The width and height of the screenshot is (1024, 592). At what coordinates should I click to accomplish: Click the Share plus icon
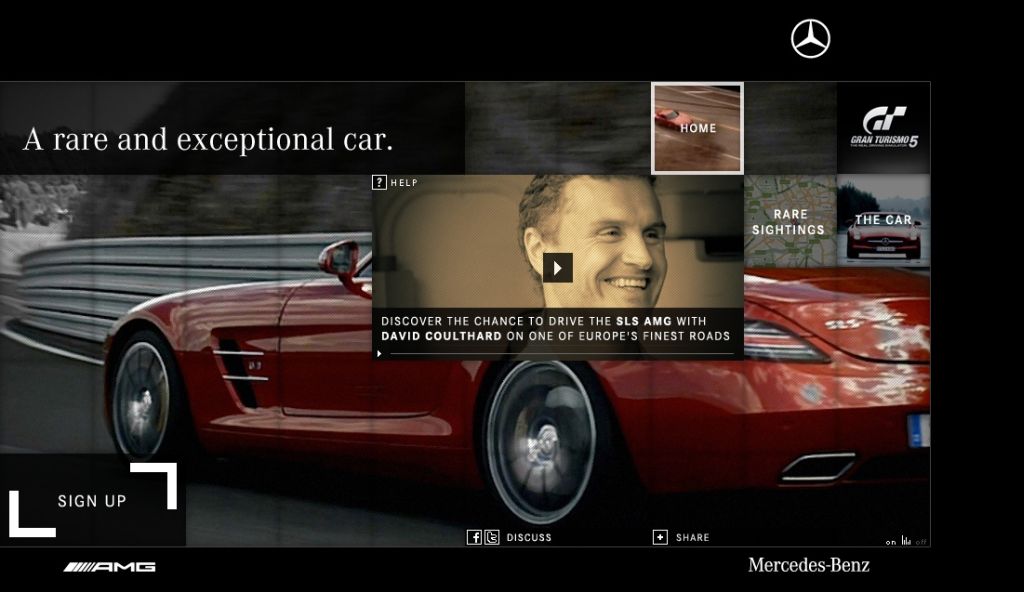[660, 537]
